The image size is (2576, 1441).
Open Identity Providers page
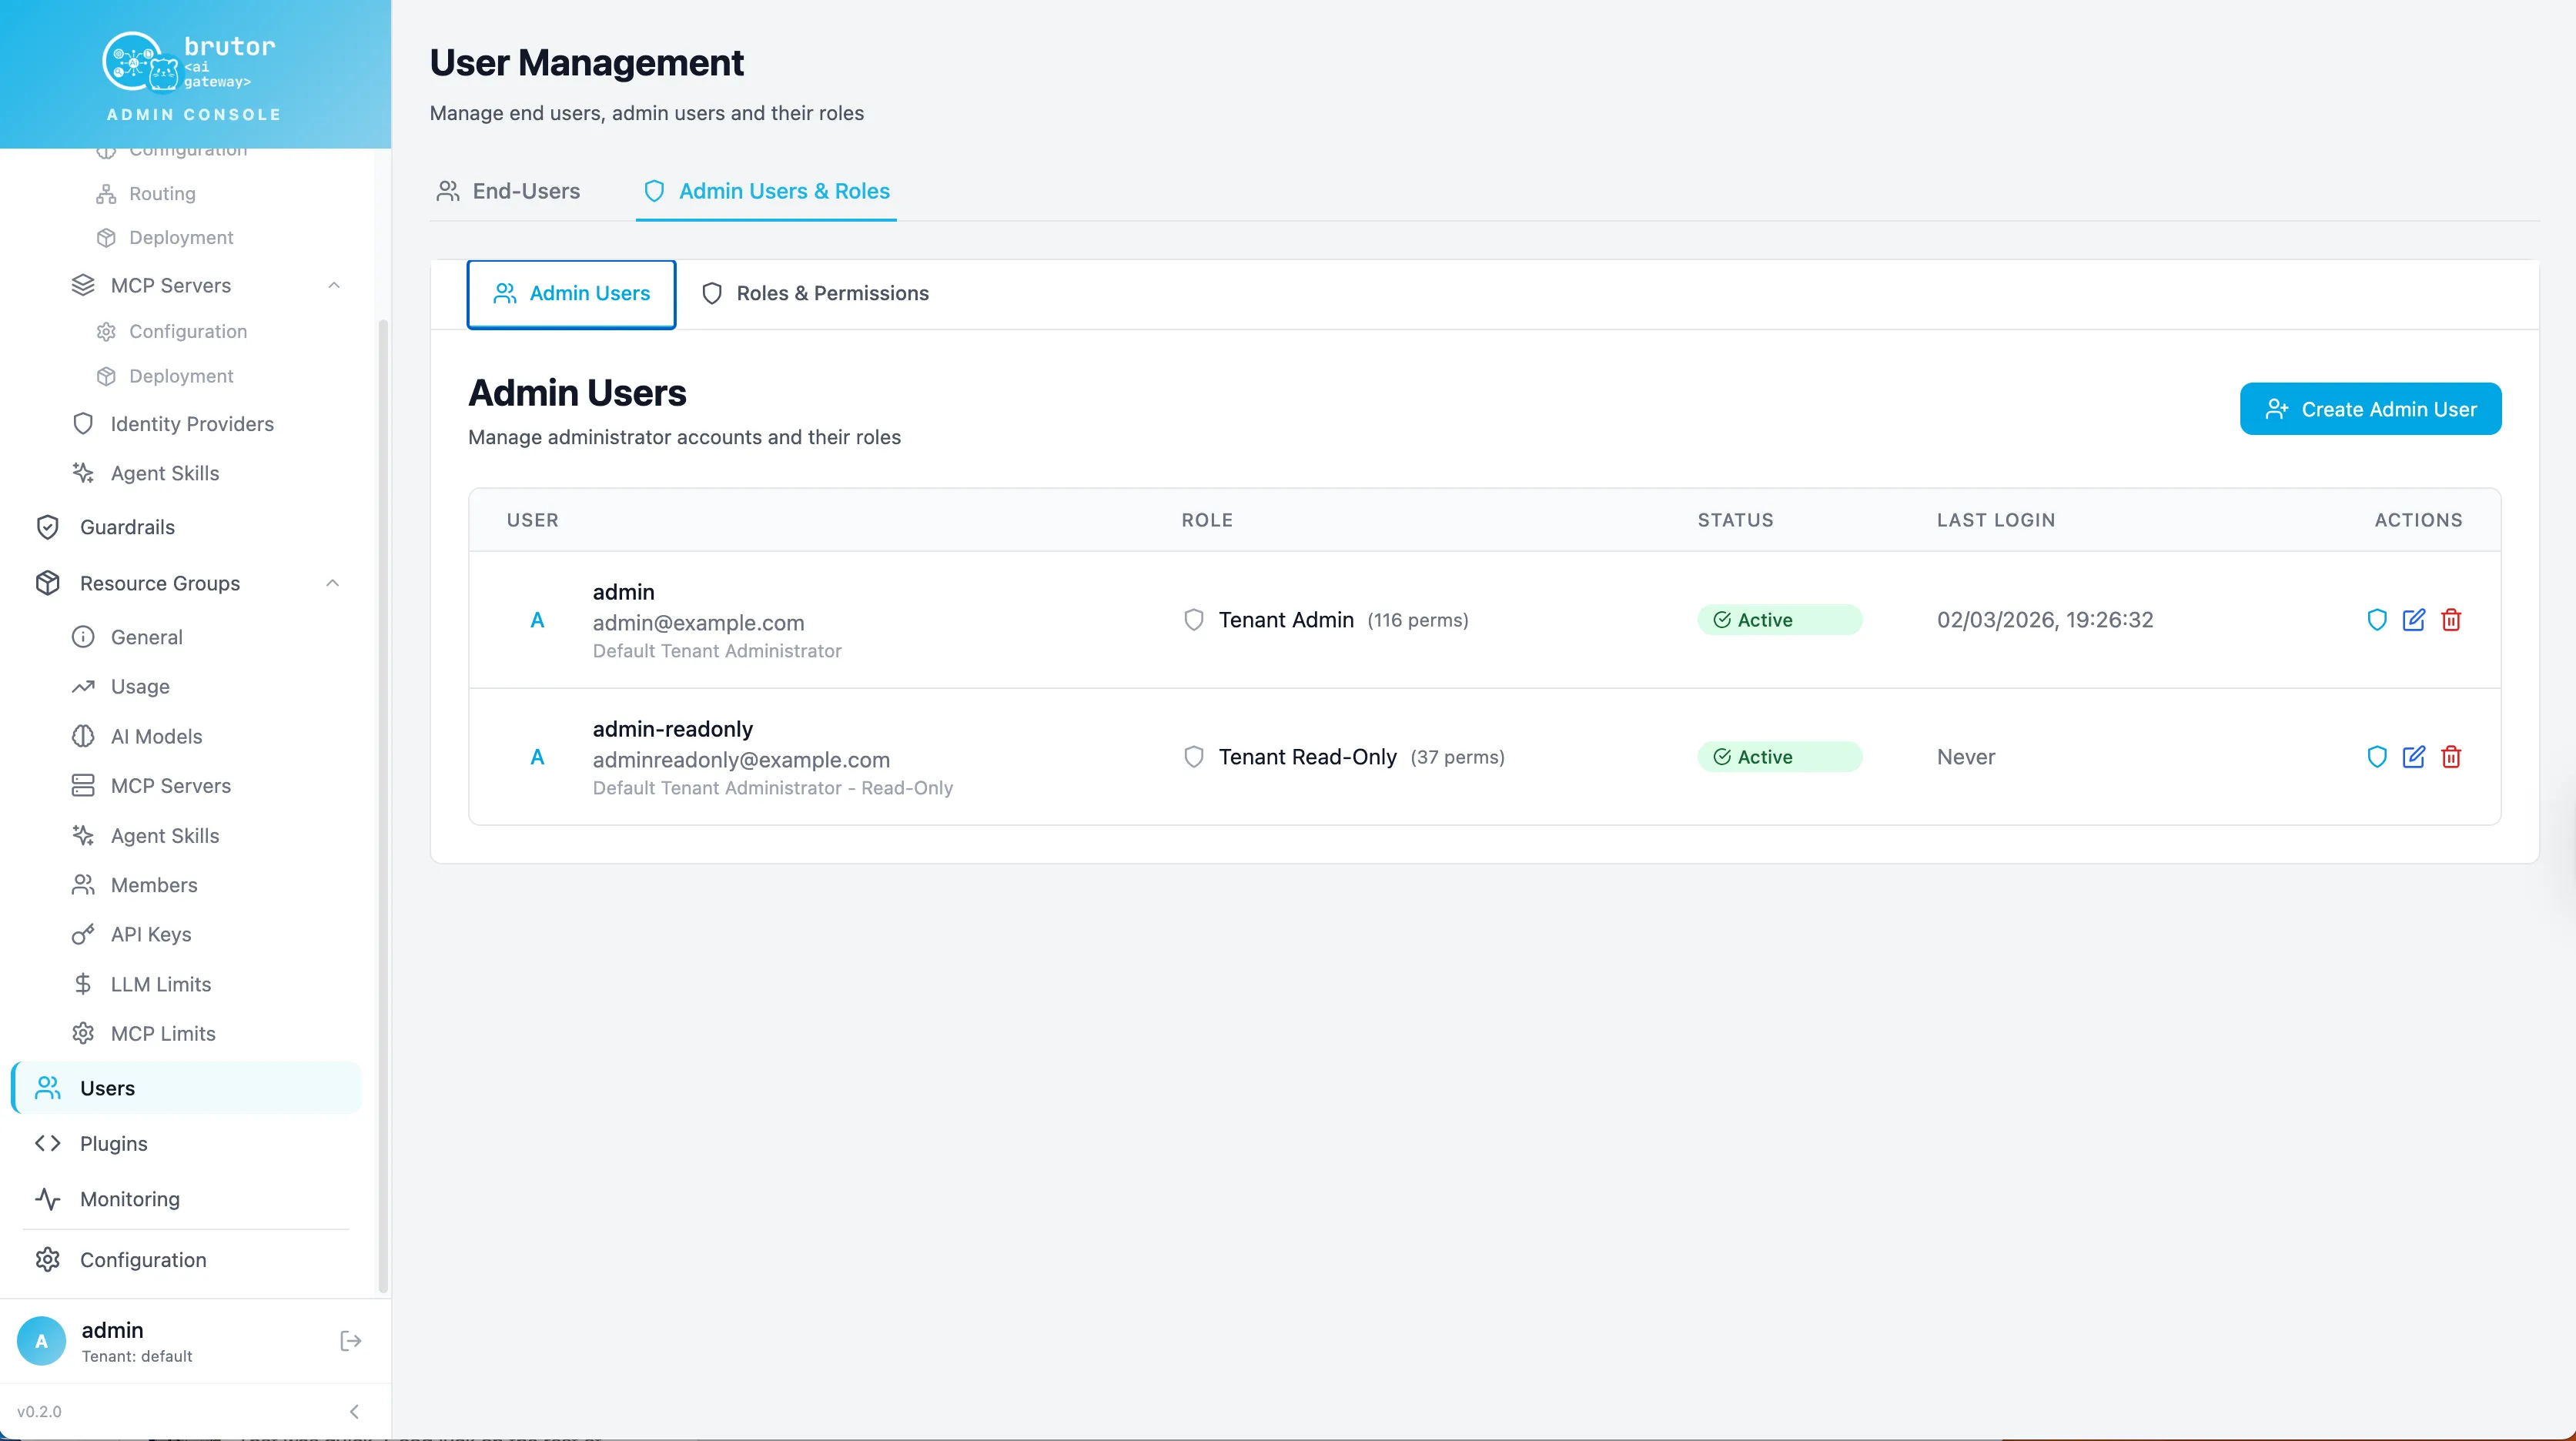click(x=172, y=424)
